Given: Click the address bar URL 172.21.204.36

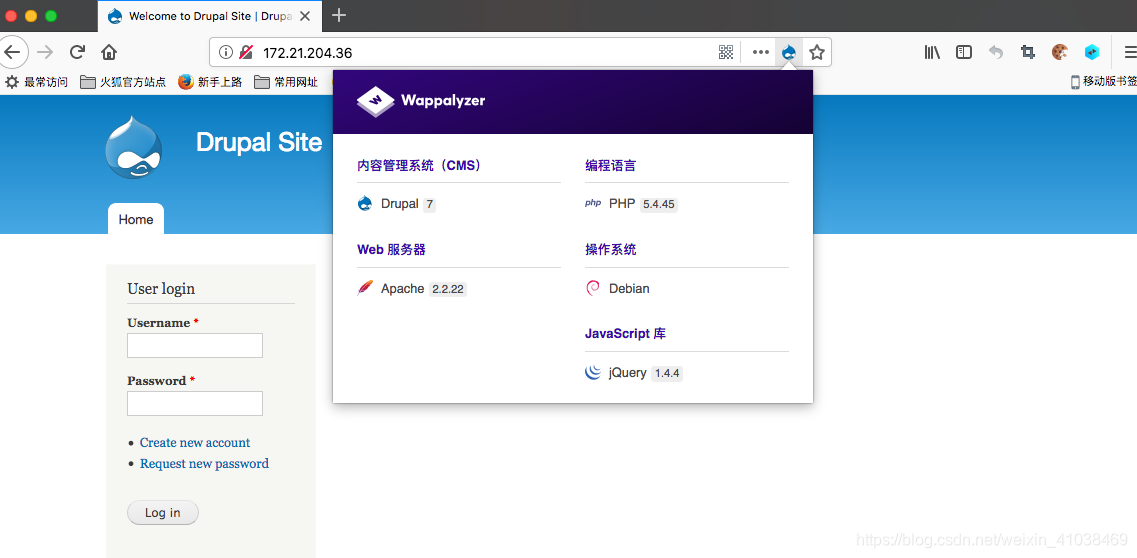Looking at the screenshot, I should click(307, 52).
